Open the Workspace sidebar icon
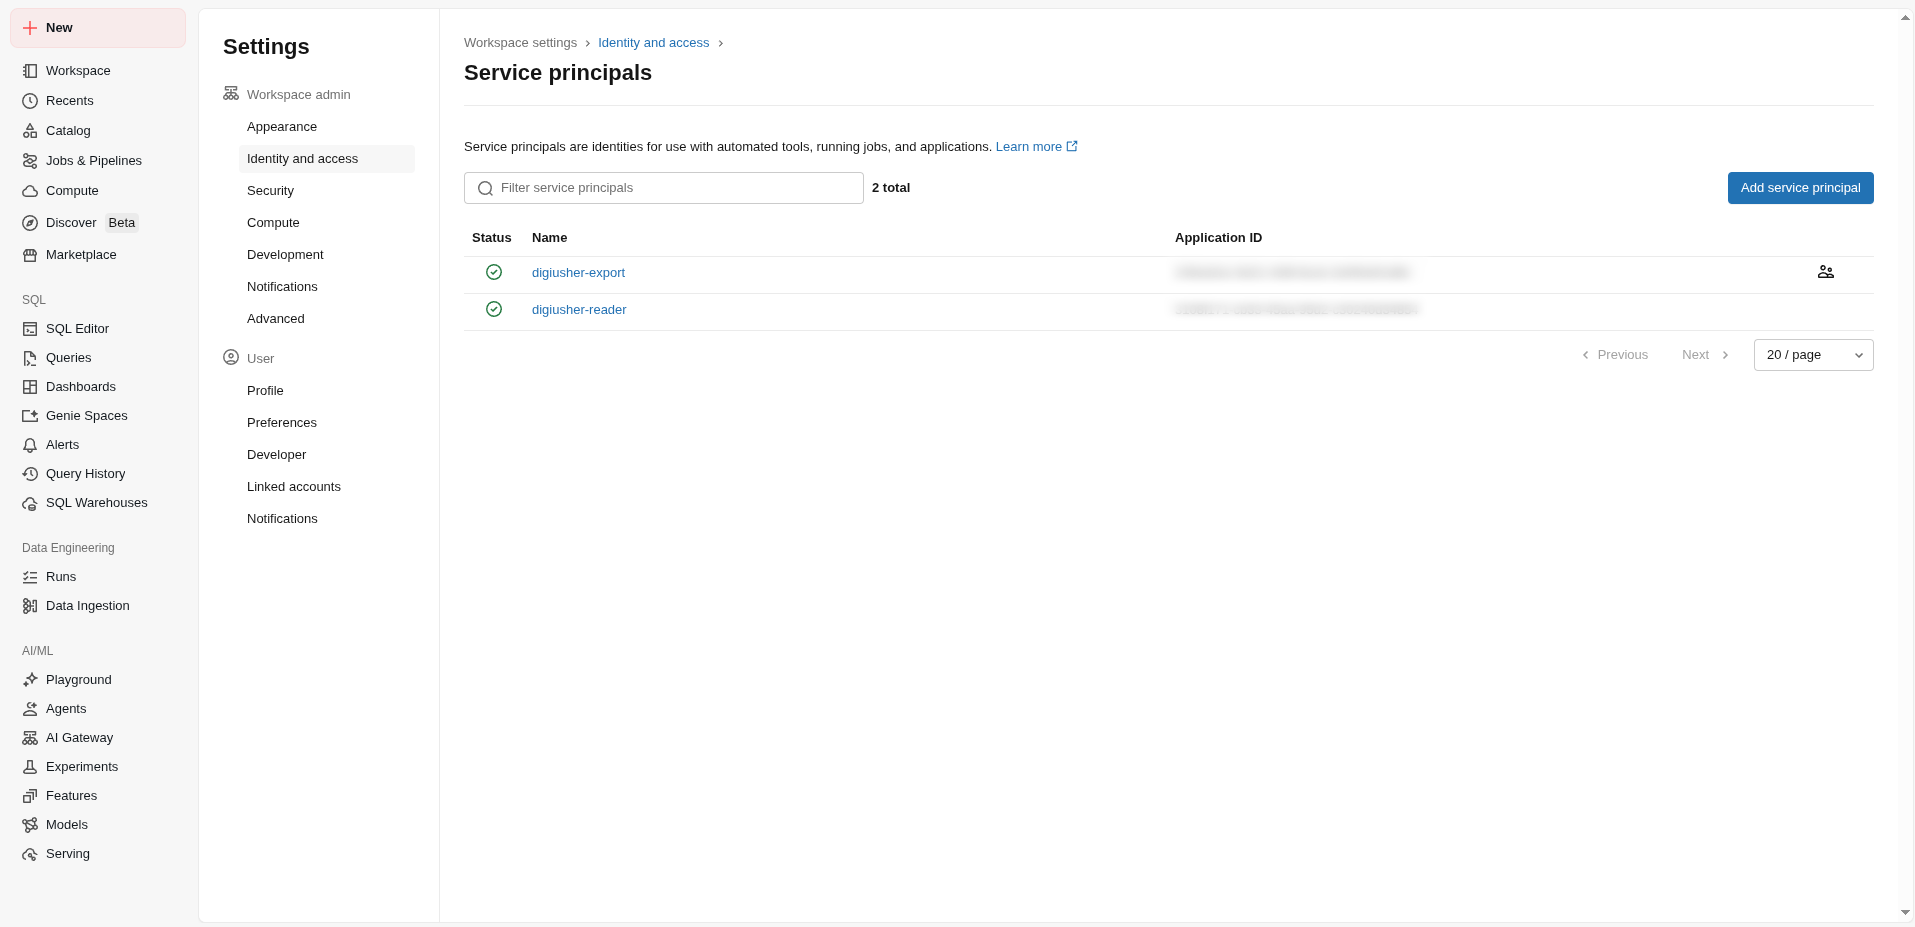 click(x=30, y=71)
